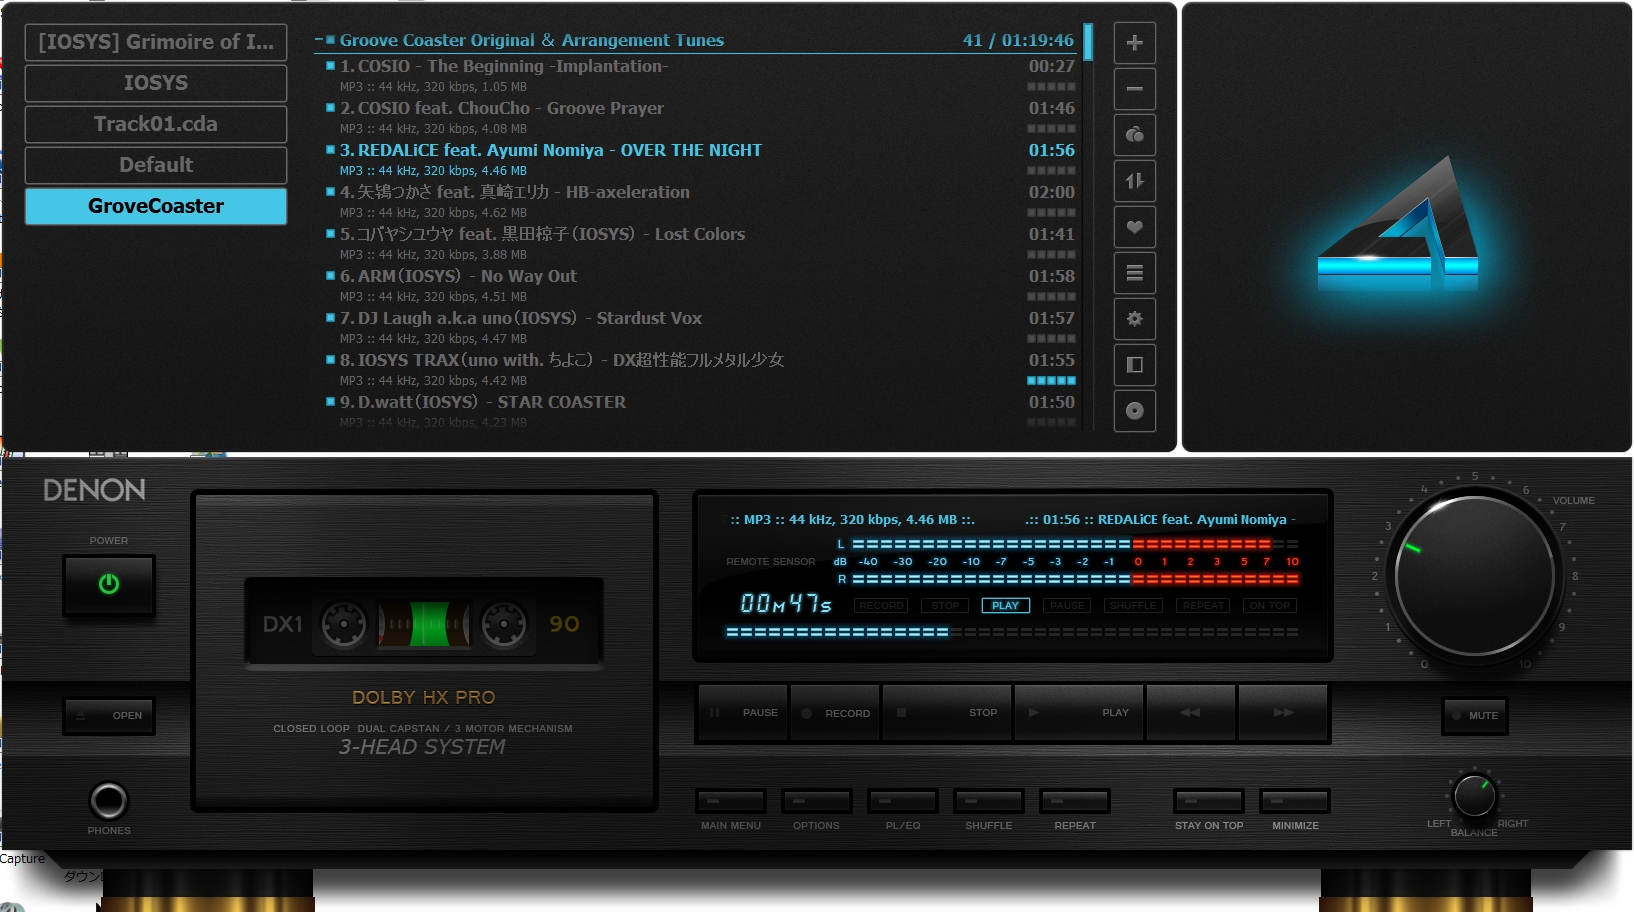Screen dimensions: 1634x912
Task: Toggle the MUTE button
Action: pos(1475,716)
